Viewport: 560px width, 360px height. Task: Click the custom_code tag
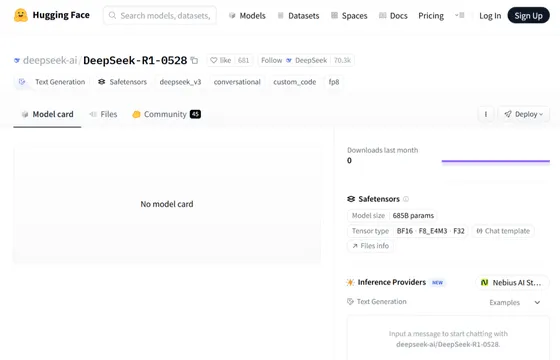(295, 82)
